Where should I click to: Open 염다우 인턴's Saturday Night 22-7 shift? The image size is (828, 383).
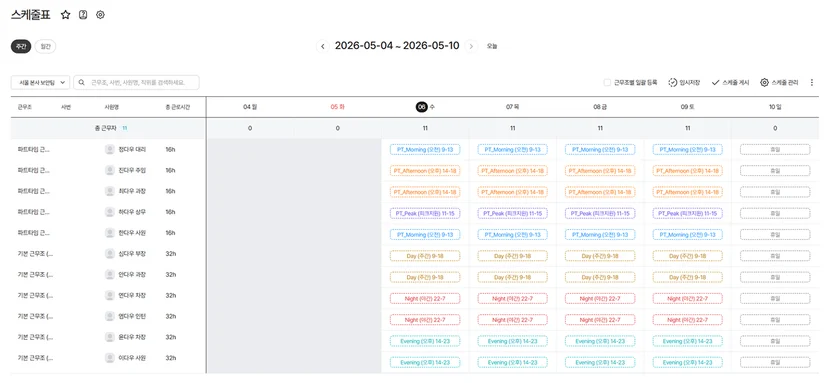[x=688, y=320]
